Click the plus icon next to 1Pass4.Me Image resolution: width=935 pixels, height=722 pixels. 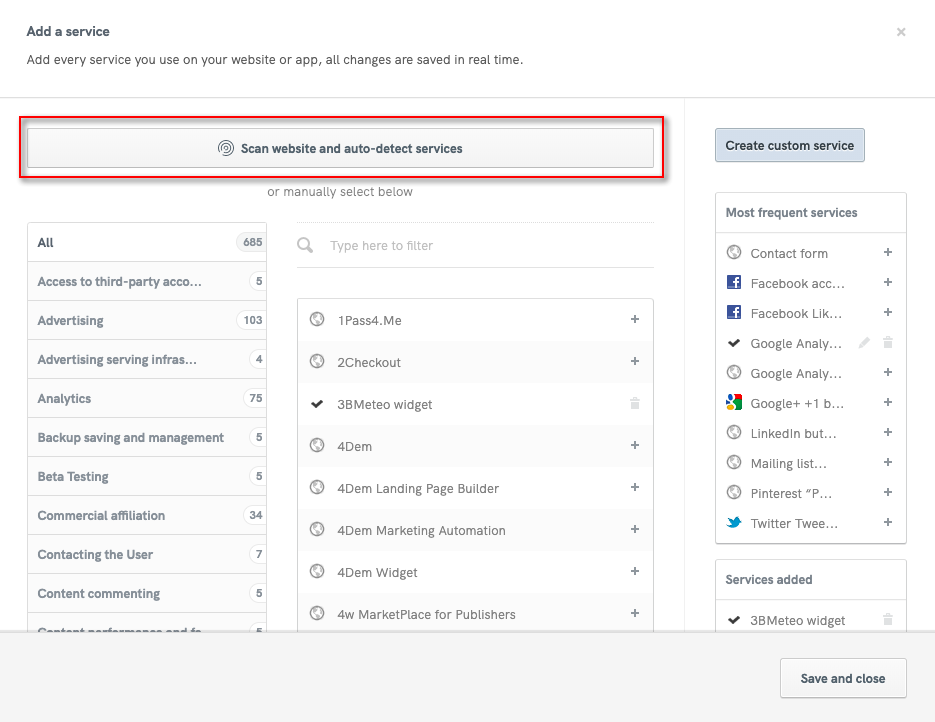point(634,319)
